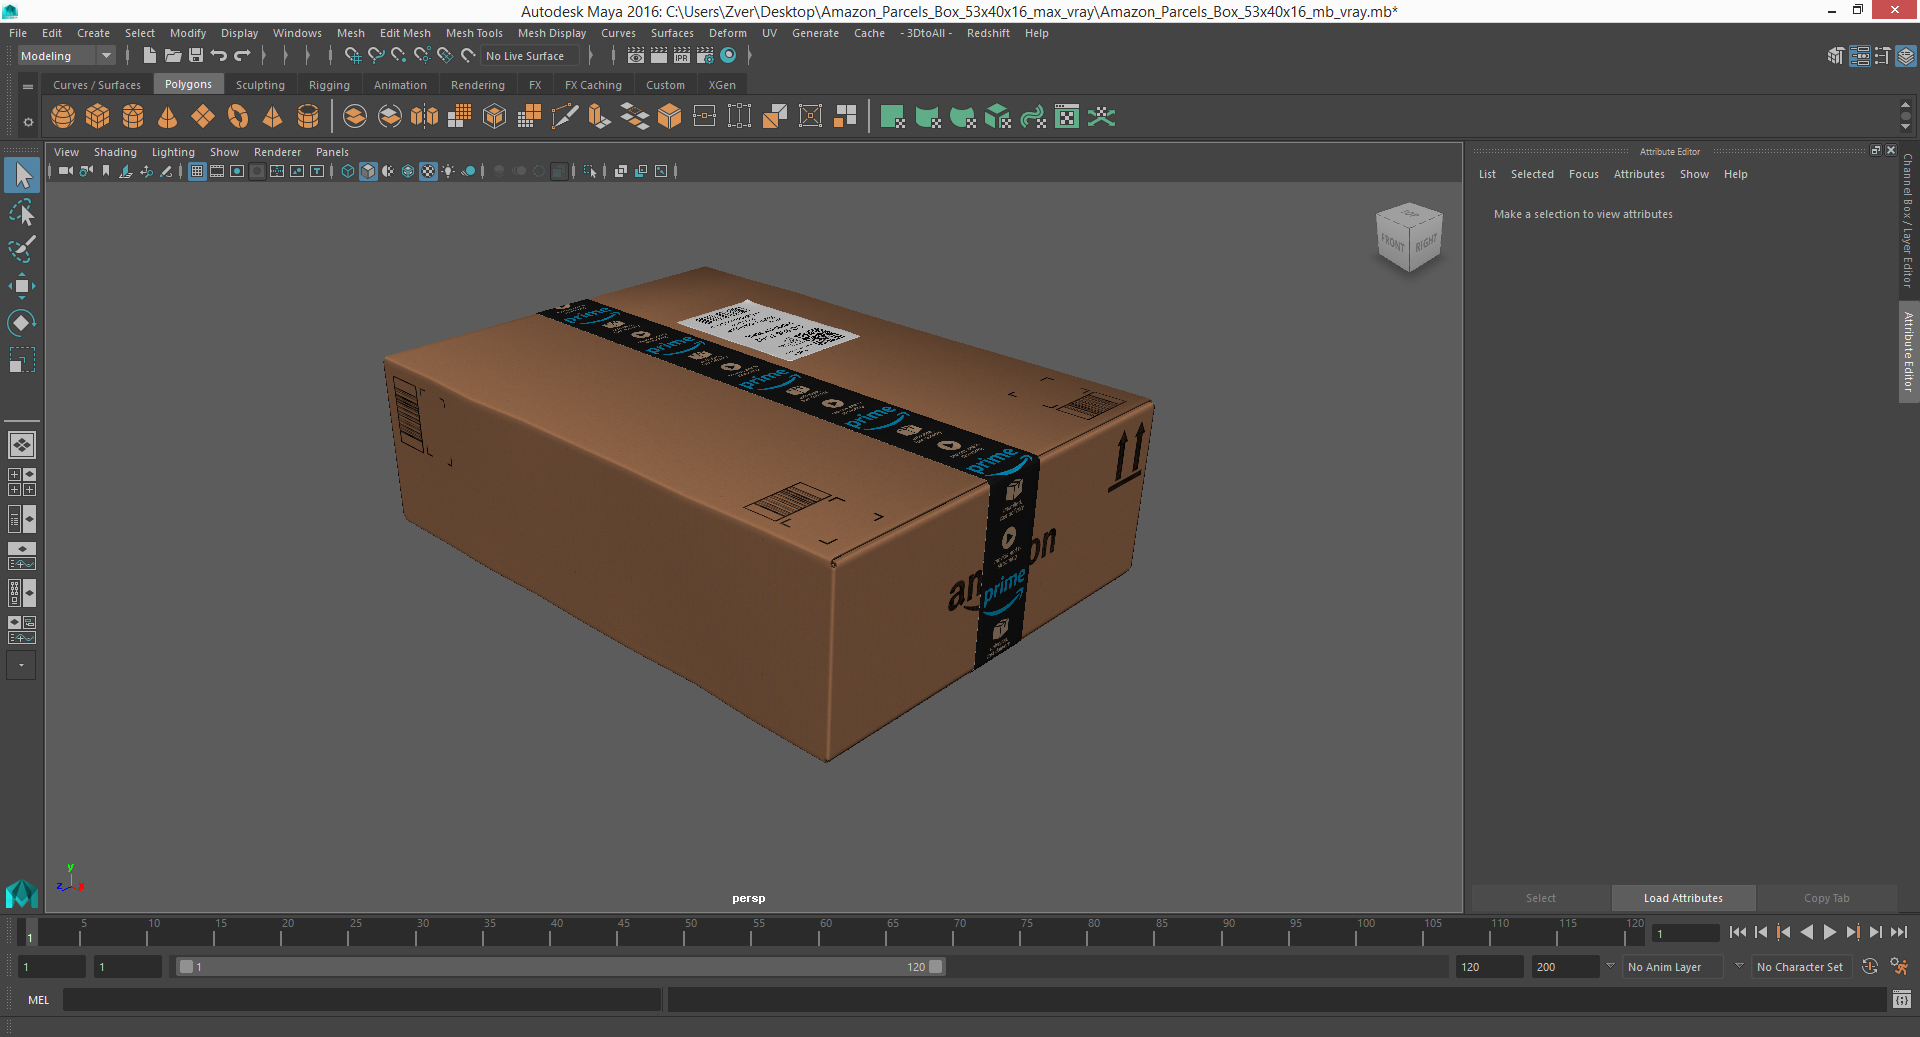Toggle wireframe on shaded in viewport
The width and height of the screenshot is (1920, 1037).
click(x=408, y=171)
